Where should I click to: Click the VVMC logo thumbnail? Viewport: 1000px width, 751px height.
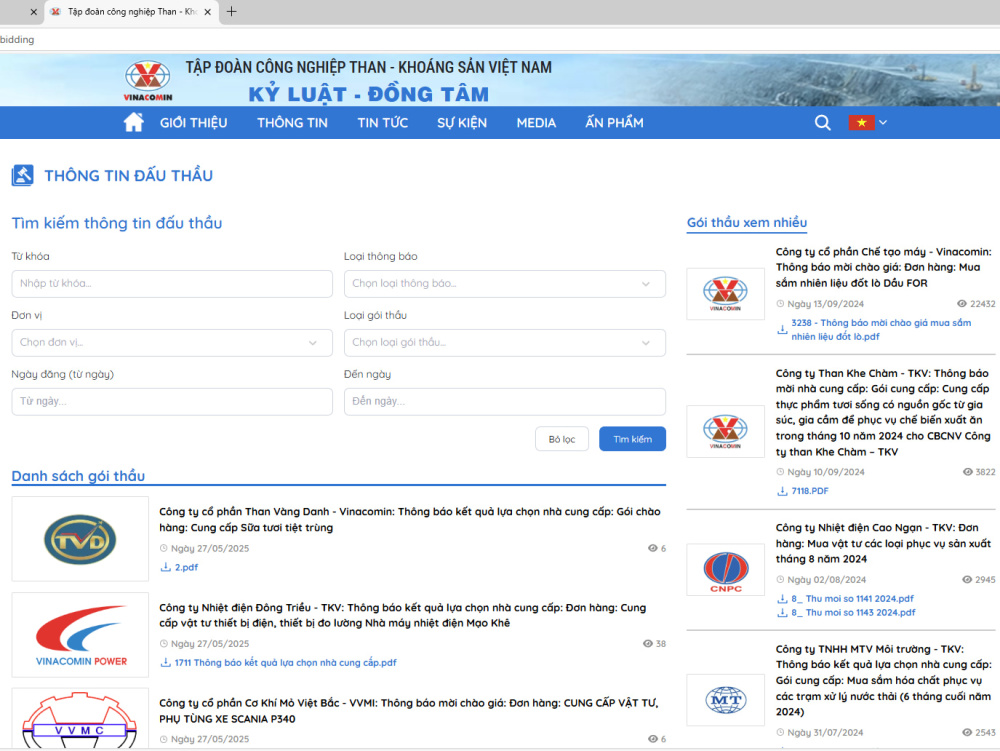pyautogui.click(x=80, y=719)
